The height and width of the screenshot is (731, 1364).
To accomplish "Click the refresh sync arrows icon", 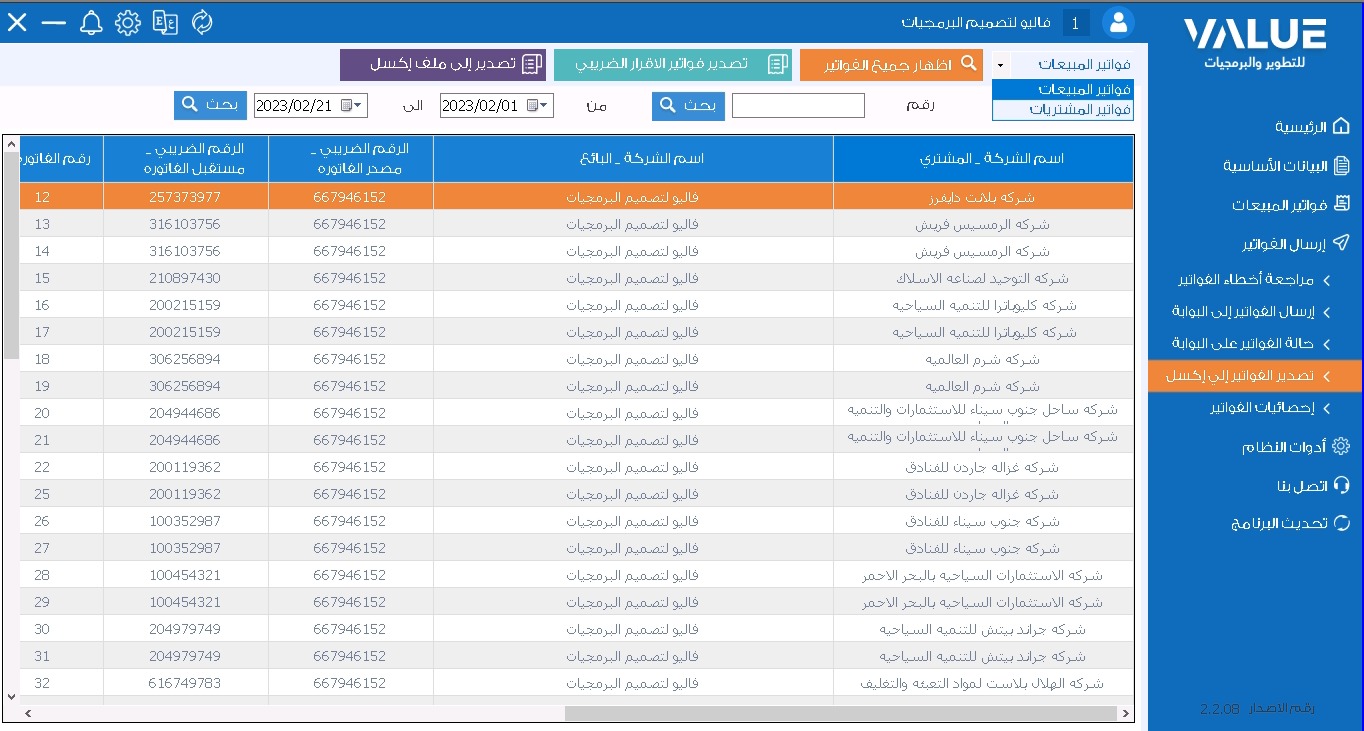I will tap(202, 22).
